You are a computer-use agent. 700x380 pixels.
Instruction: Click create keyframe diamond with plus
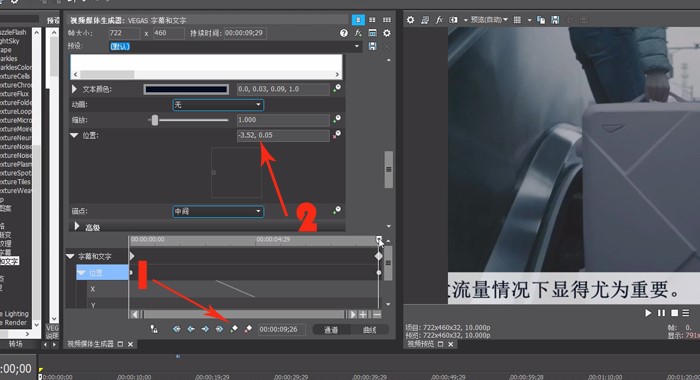click(x=233, y=329)
